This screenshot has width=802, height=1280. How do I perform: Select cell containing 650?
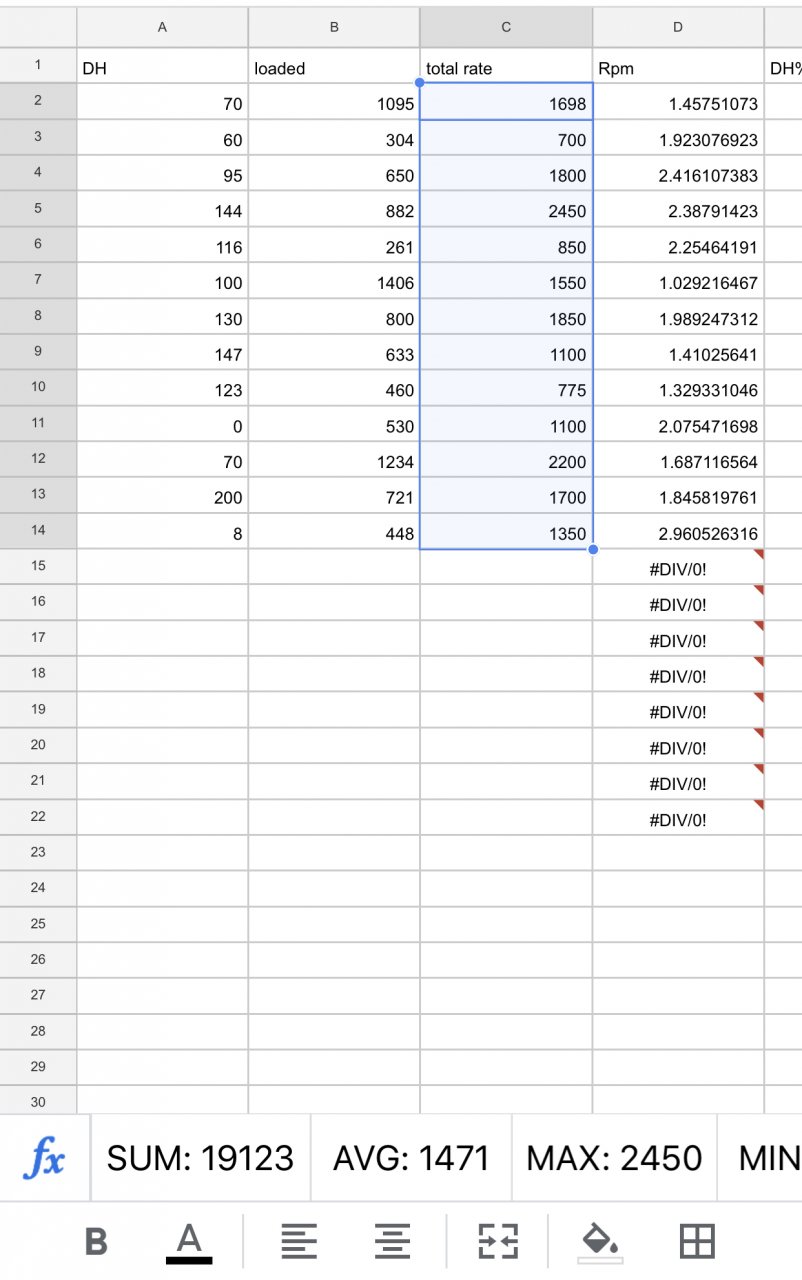tap(334, 174)
